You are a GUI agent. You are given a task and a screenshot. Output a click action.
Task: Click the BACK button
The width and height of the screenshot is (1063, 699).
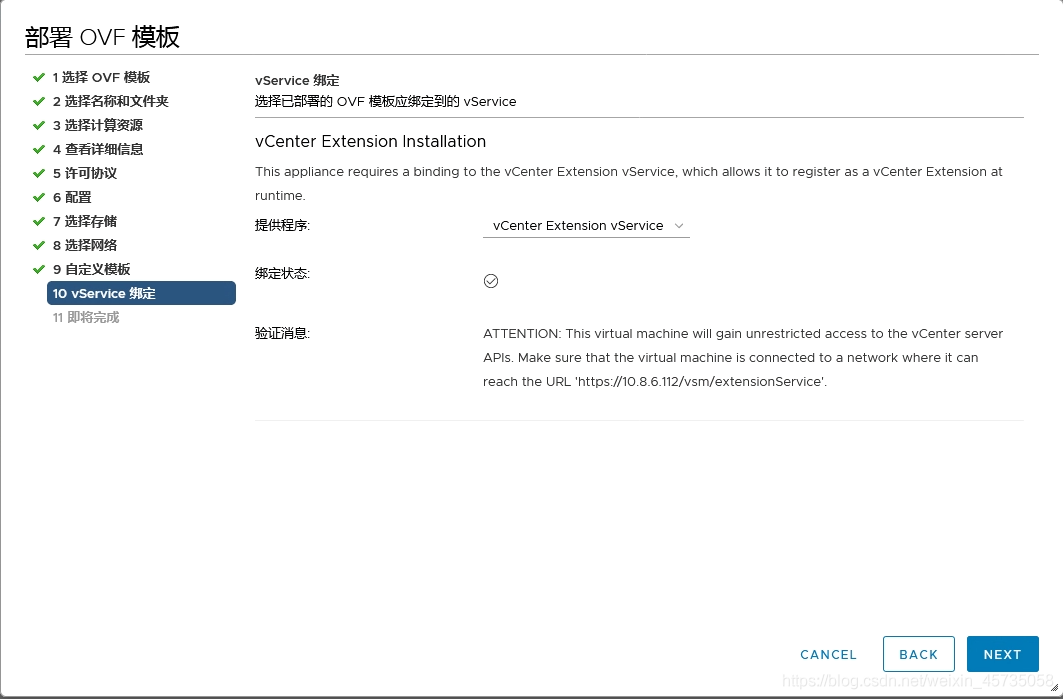pos(919,654)
